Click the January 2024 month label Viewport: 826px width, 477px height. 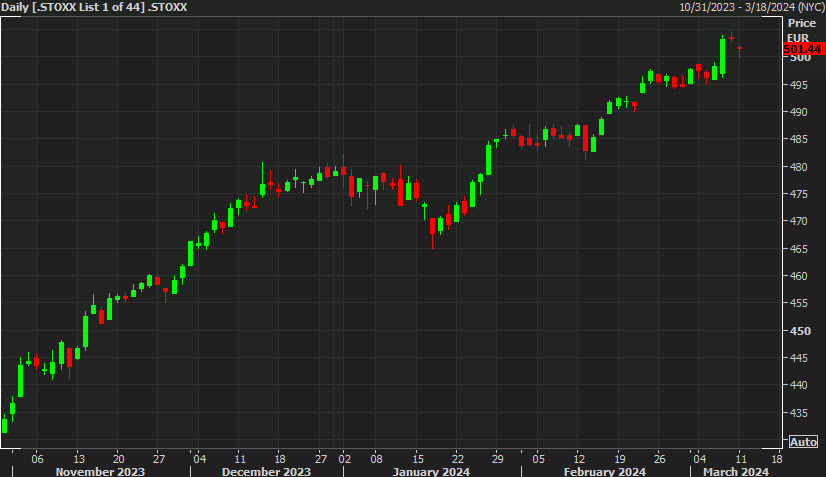pos(431,471)
